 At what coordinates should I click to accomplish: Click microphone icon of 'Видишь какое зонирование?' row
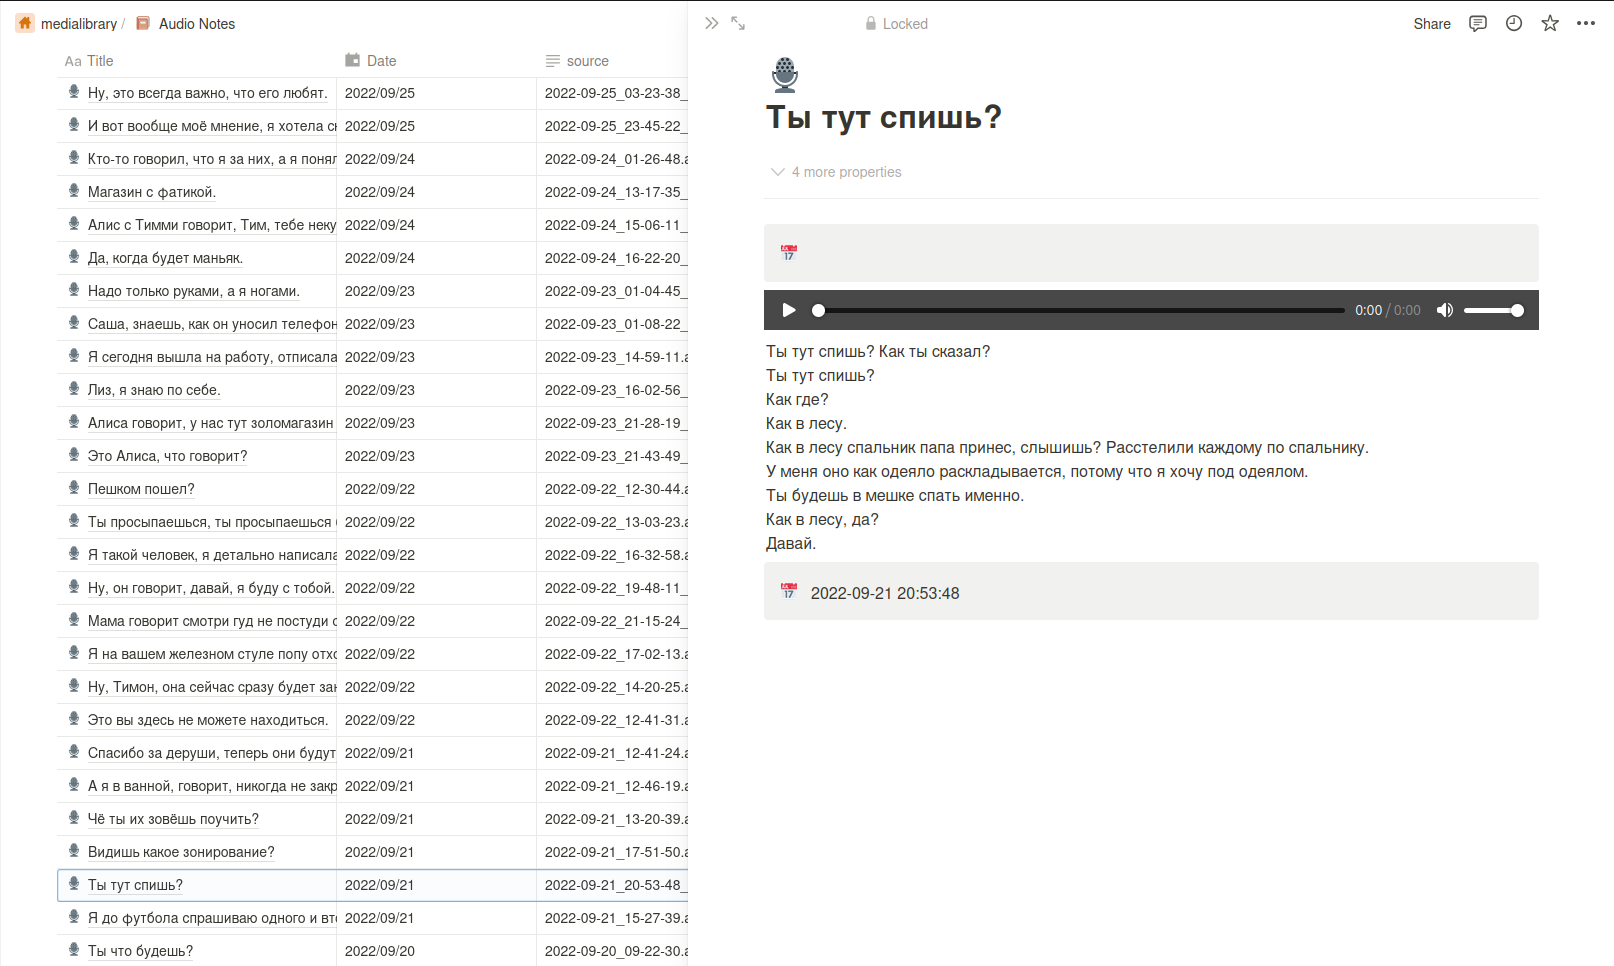click(x=74, y=851)
